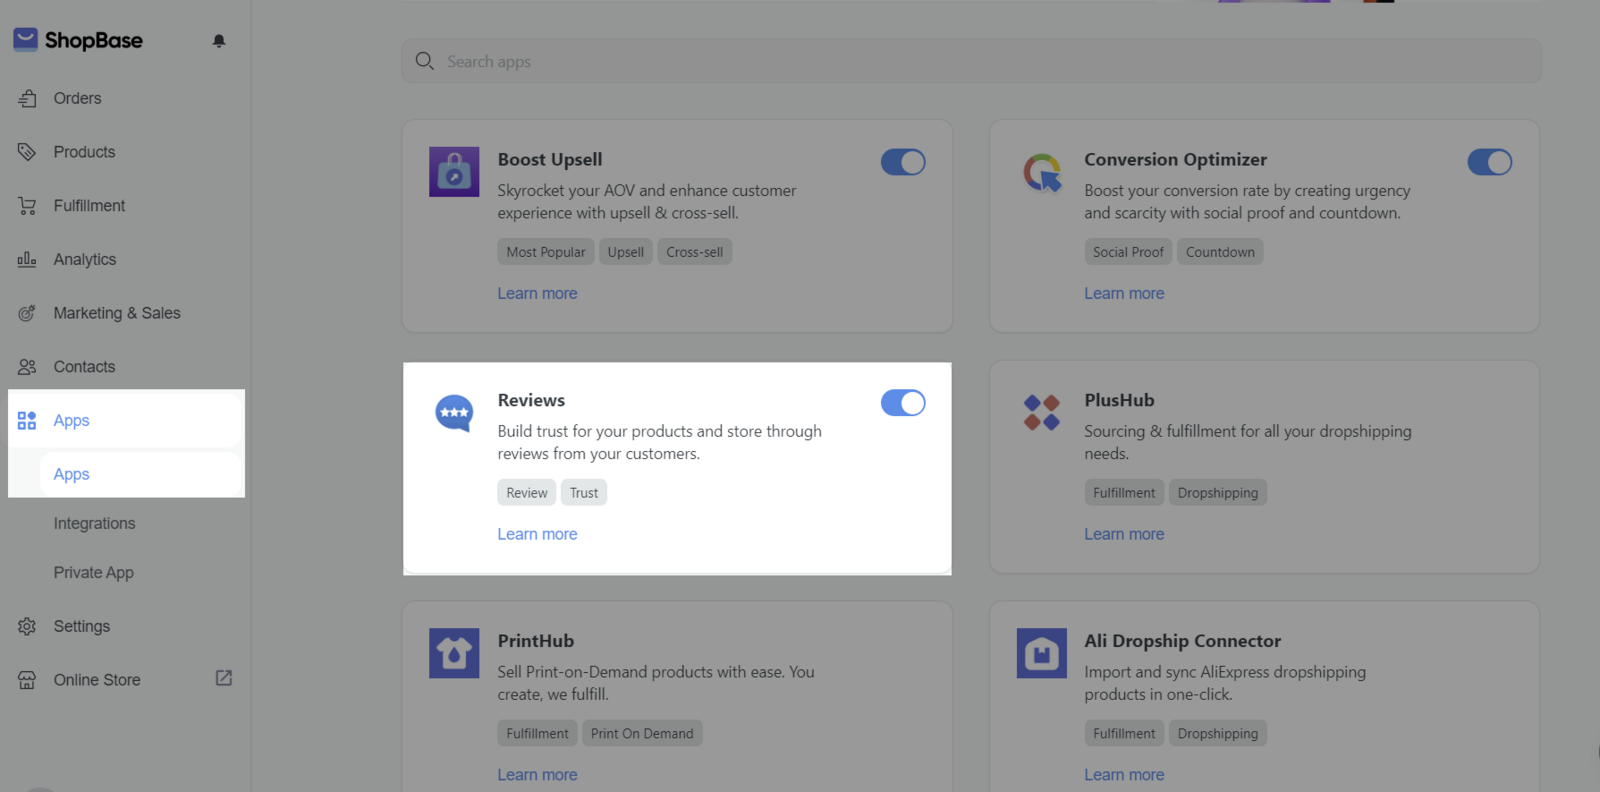Click the Most Popular tag

(x=546, y=252)
